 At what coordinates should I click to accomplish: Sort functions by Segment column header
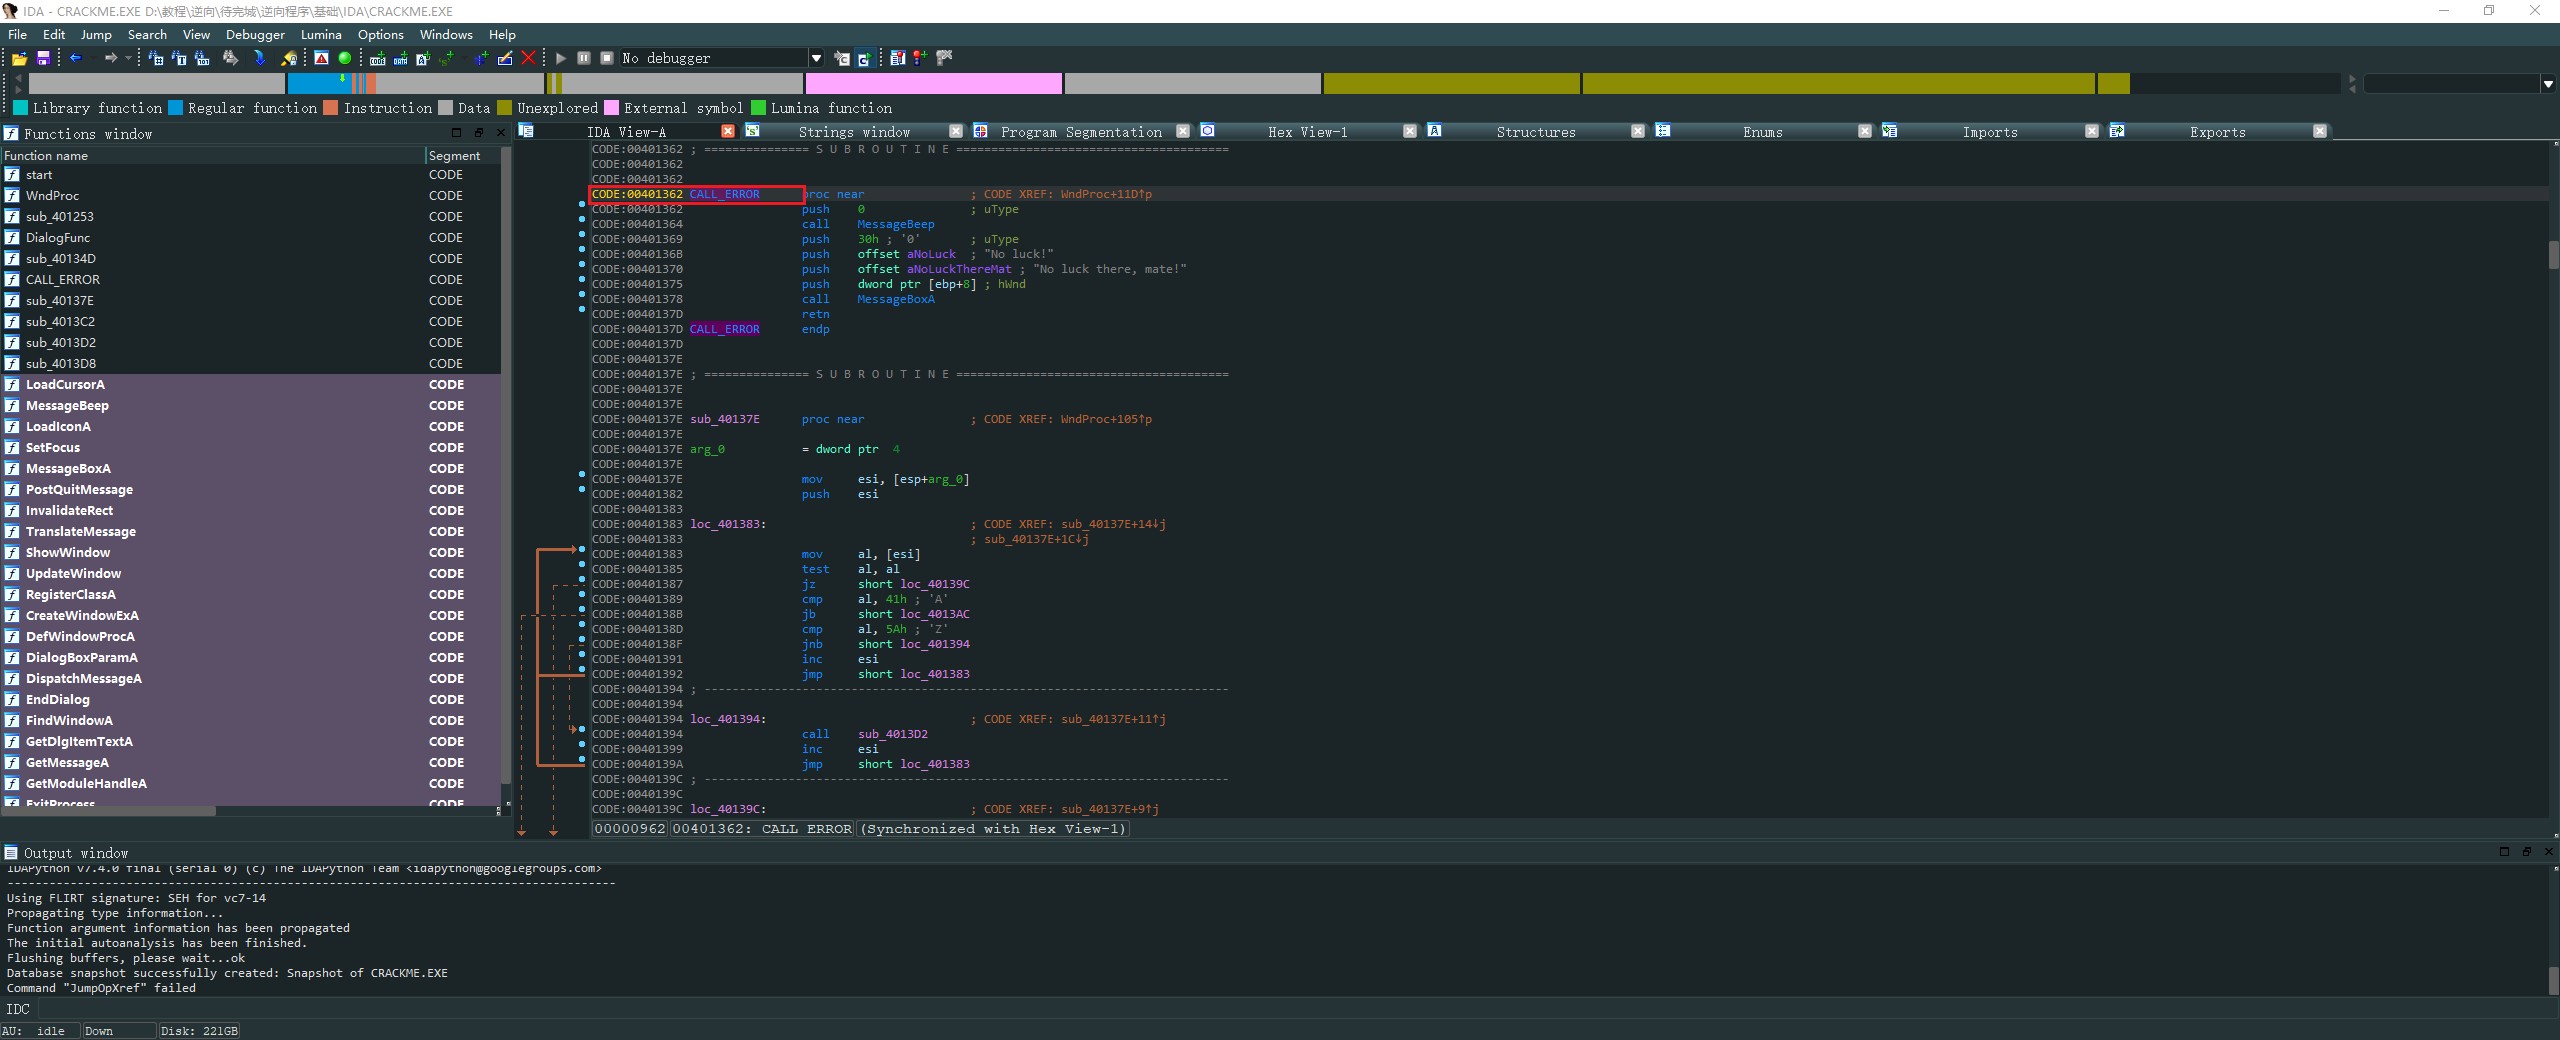coord(455,156)
